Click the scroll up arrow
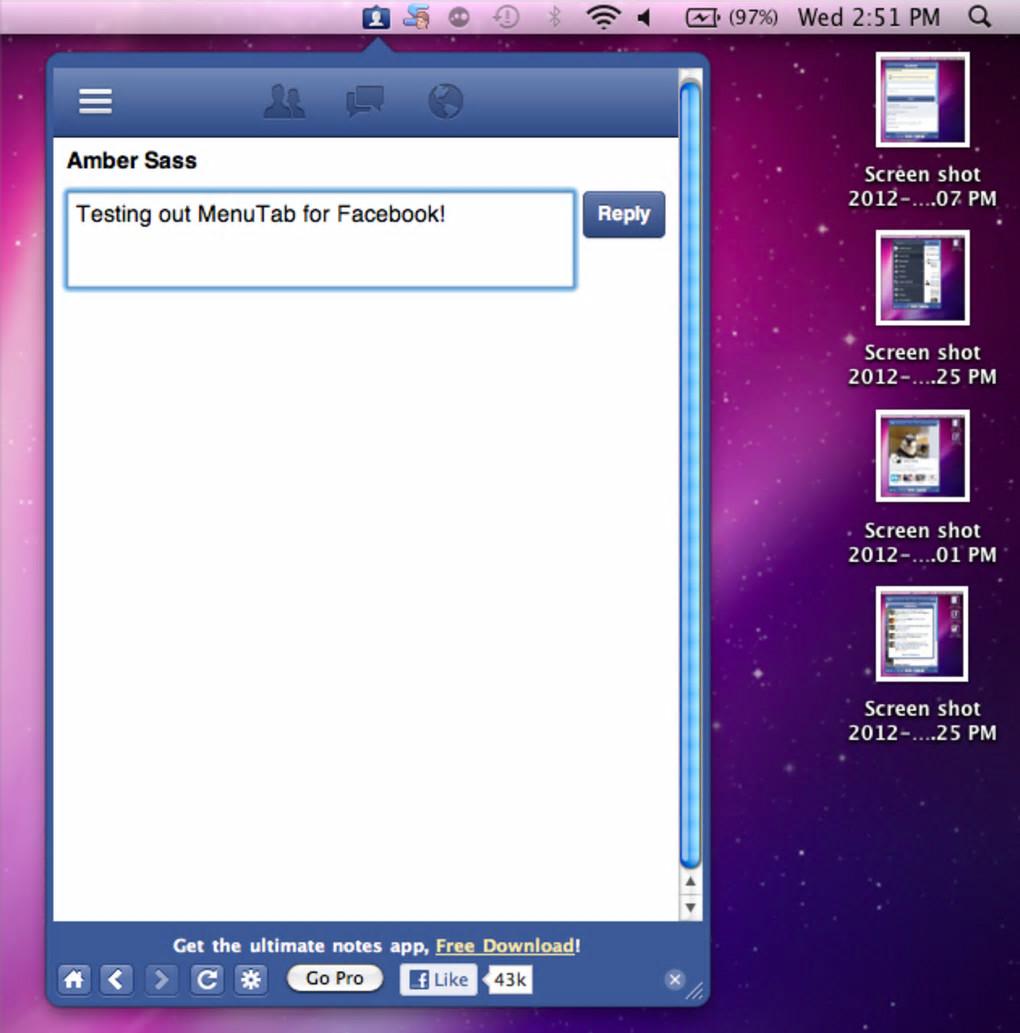The height and width of the screenshot is (1033, 1020). point(690,881)
